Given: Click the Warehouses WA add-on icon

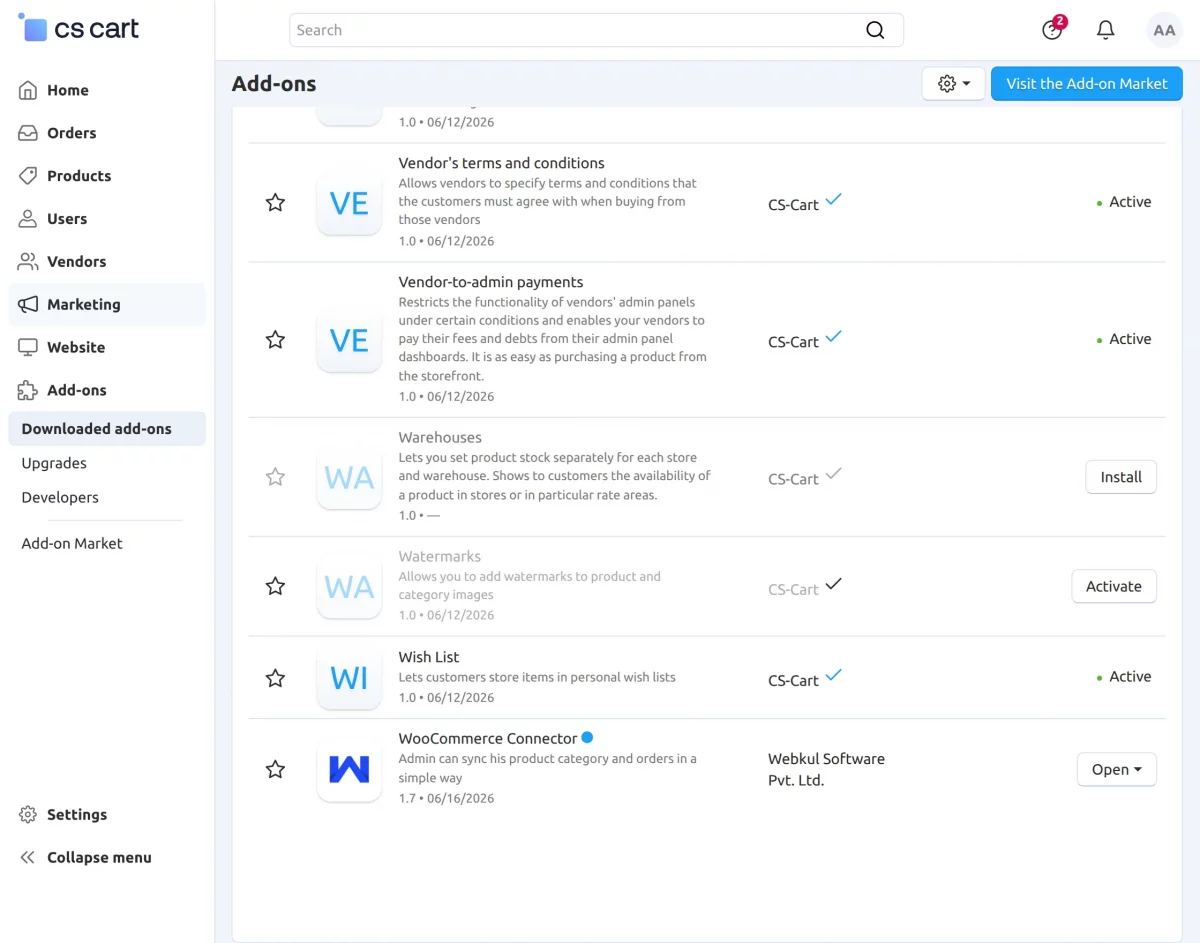Looking at the screenshot, I should pos(349,477).
